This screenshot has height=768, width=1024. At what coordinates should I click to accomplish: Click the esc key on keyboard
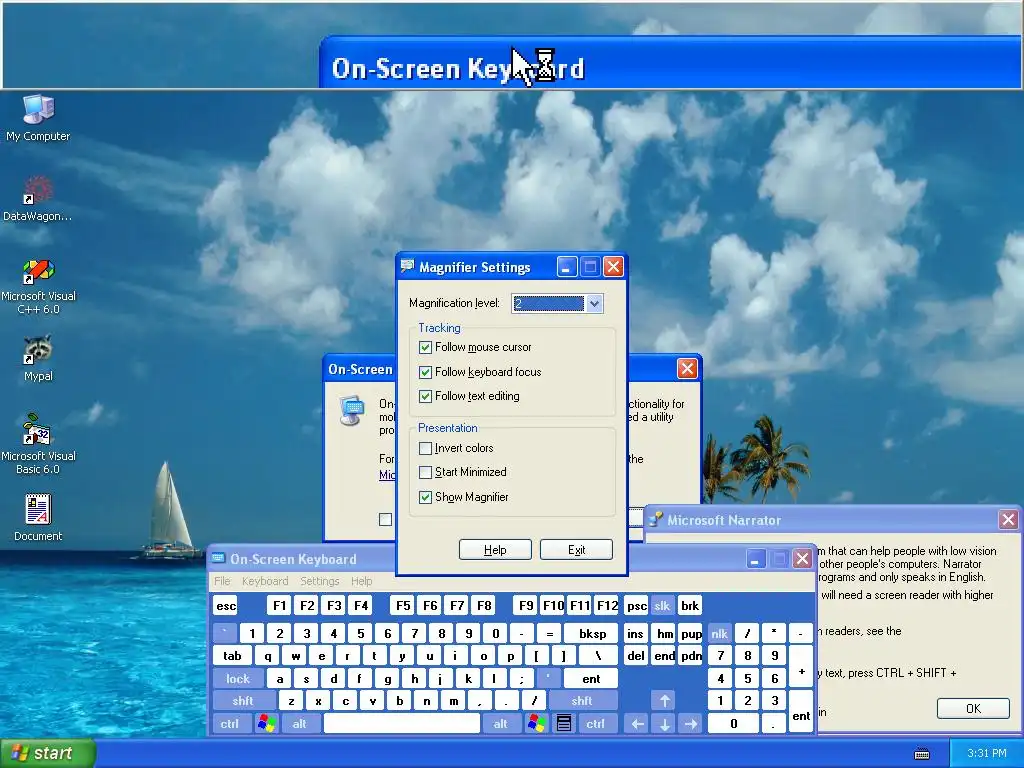point(226,606)
